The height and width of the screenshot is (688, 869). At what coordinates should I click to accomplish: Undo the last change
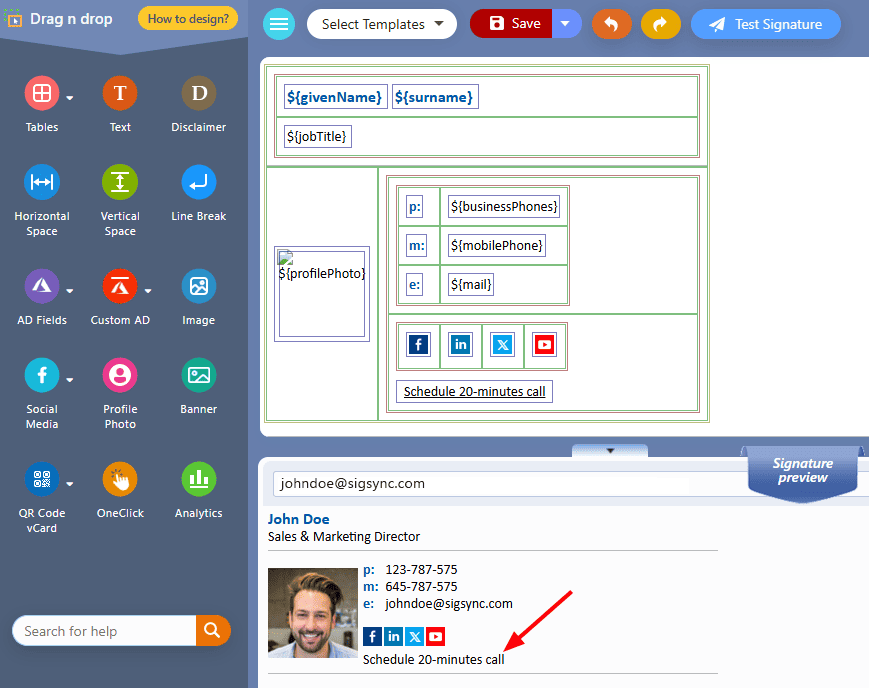click(611, 24)
